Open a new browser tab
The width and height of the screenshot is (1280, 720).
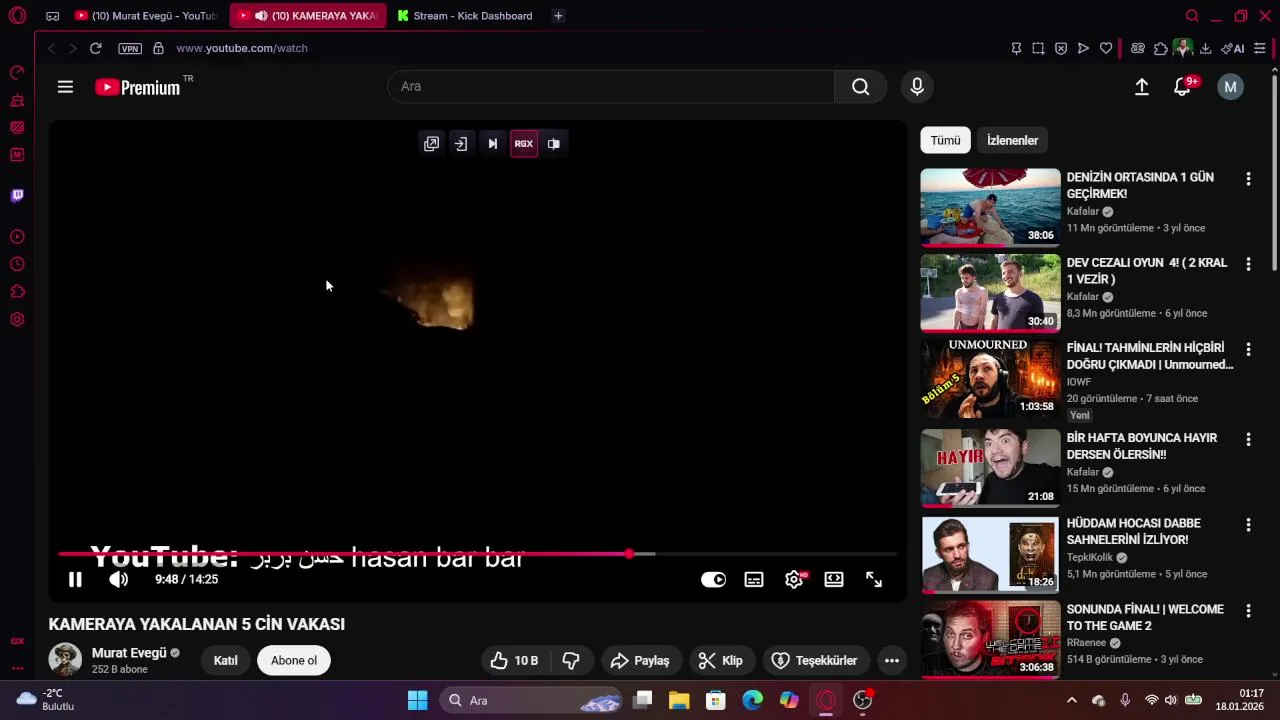[x=558, y=16]
